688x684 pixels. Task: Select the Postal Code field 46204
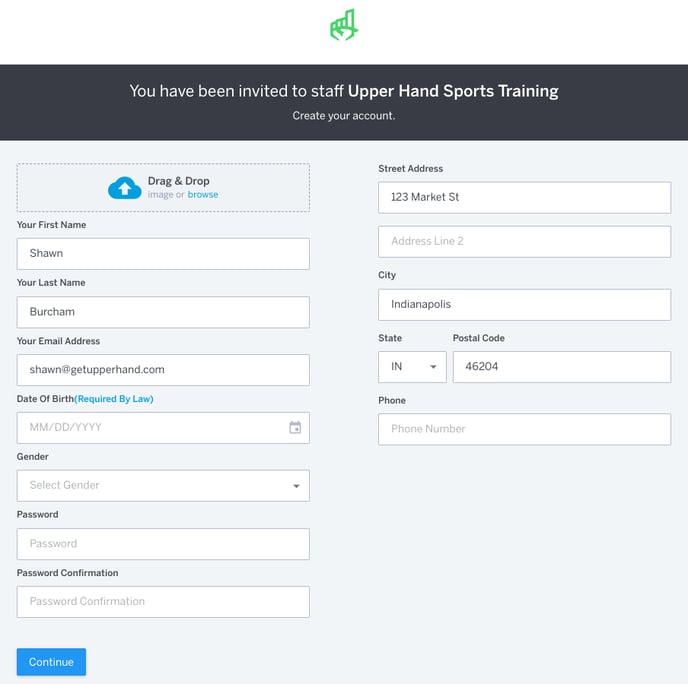[562, 367]
